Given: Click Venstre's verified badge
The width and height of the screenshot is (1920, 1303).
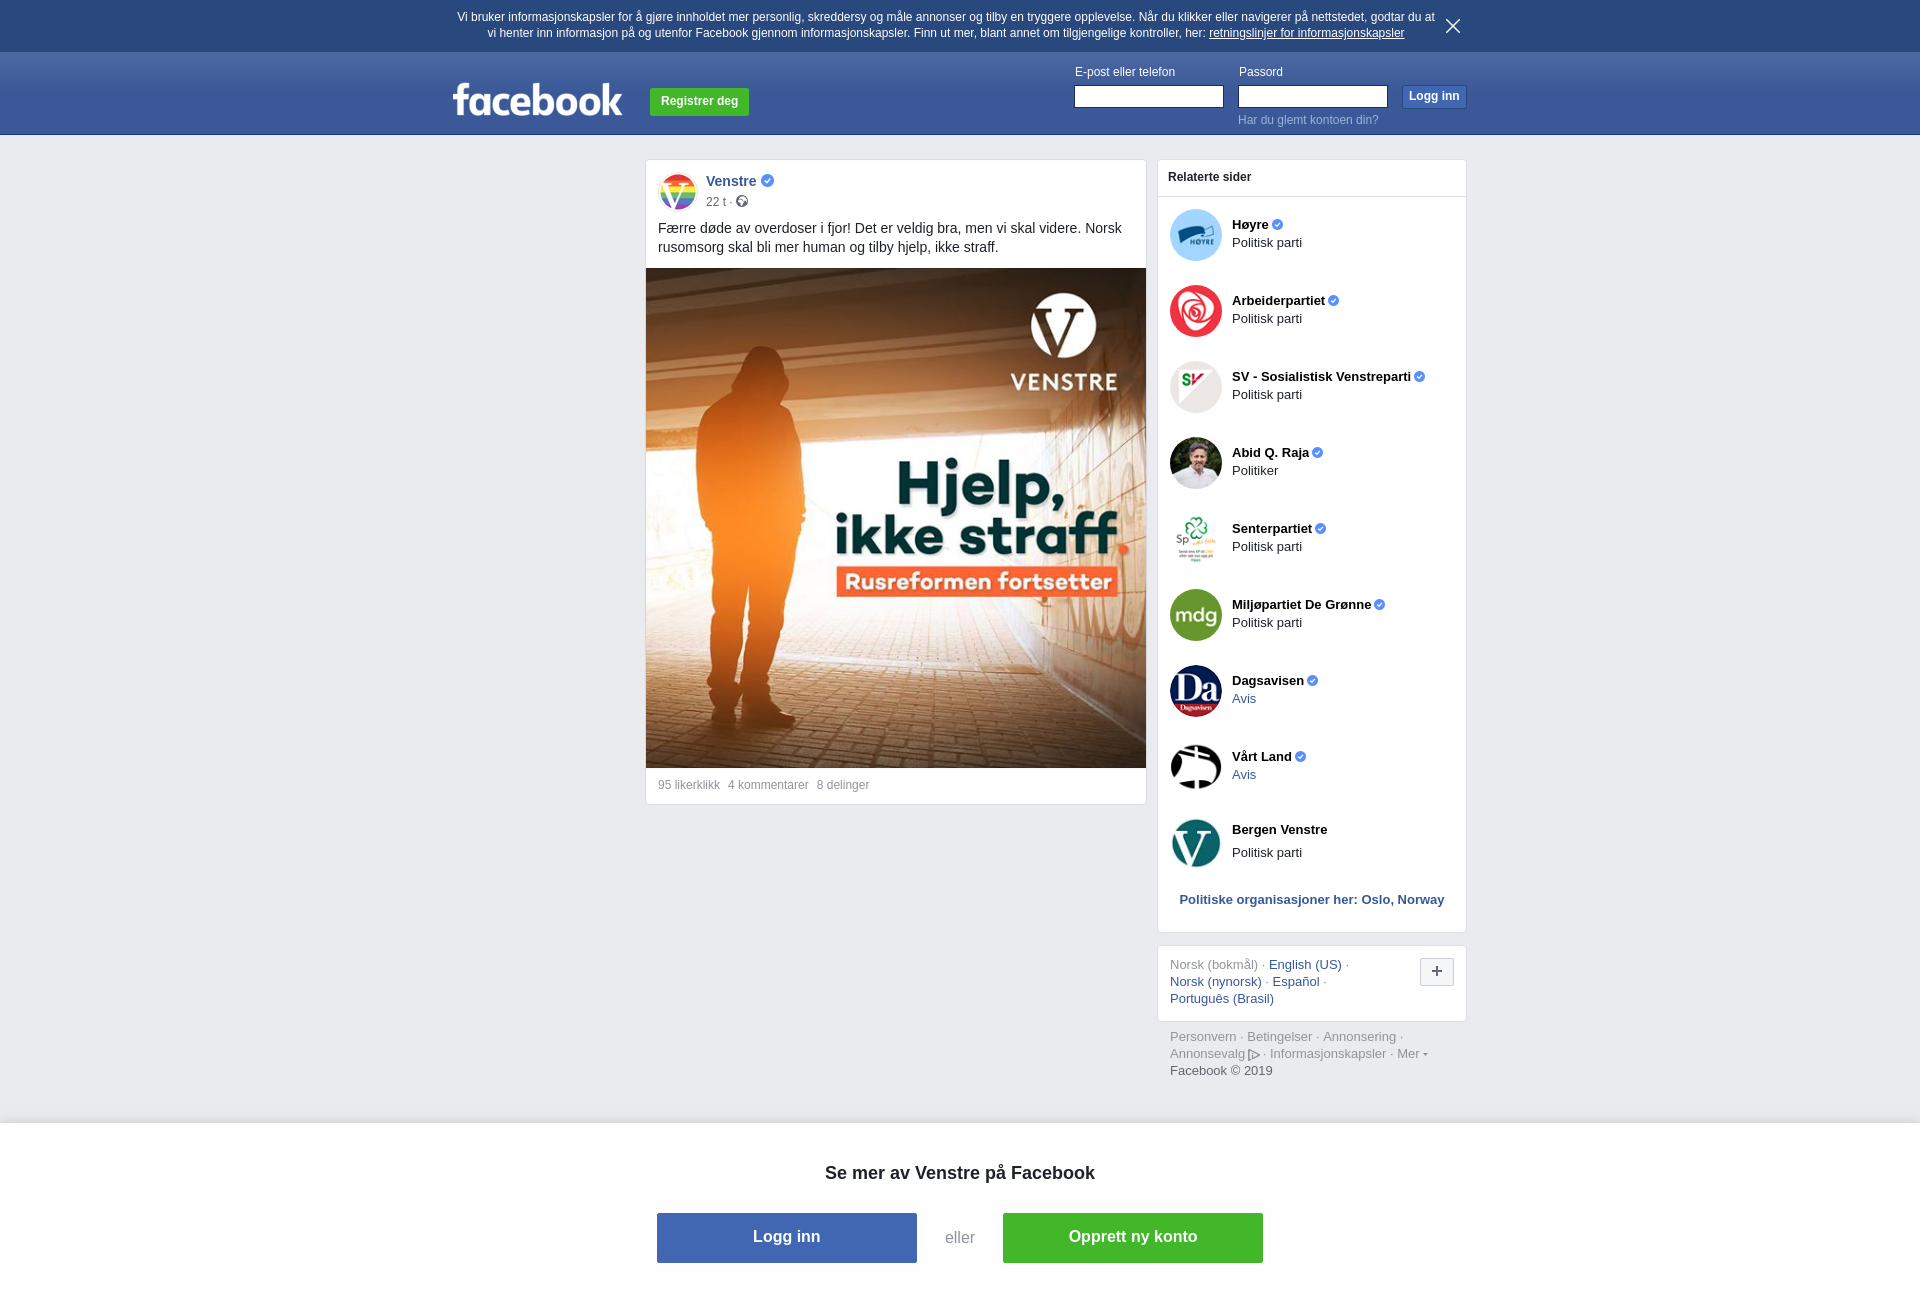Looking at the screenshot, I should [x=768, y=181].
